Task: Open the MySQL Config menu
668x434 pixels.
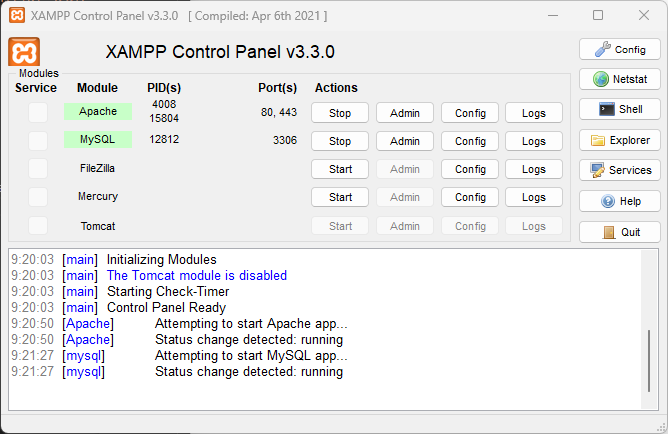Action: (470, 141)
